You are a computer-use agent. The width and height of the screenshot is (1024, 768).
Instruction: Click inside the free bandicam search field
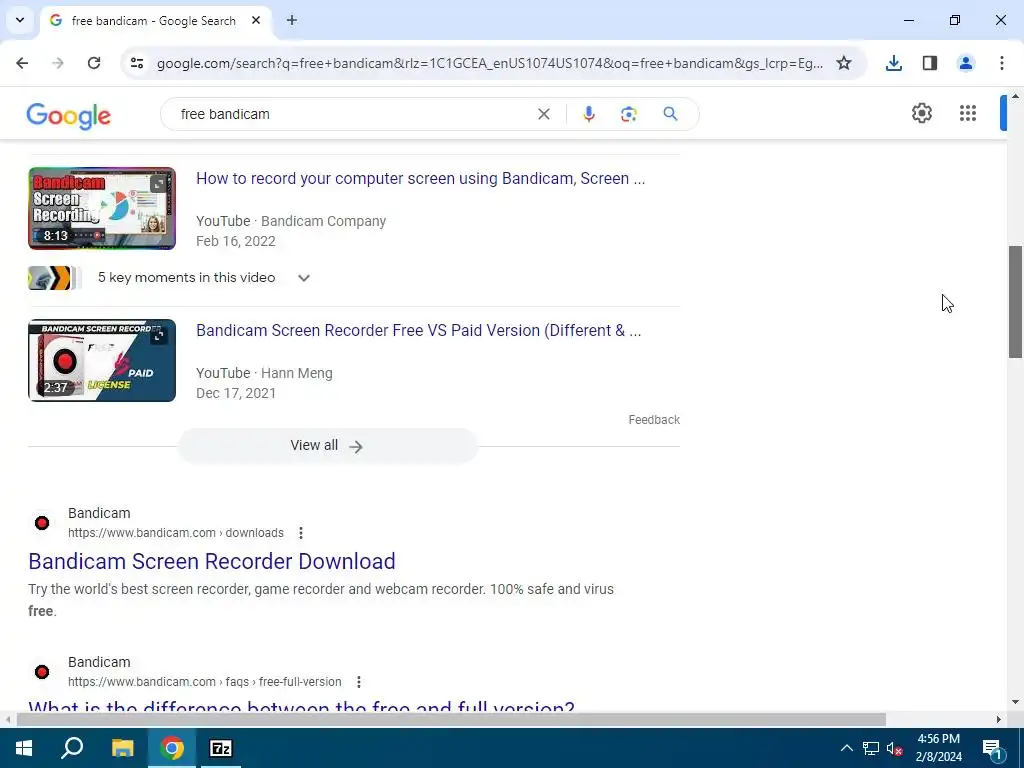tap(353, 114)
